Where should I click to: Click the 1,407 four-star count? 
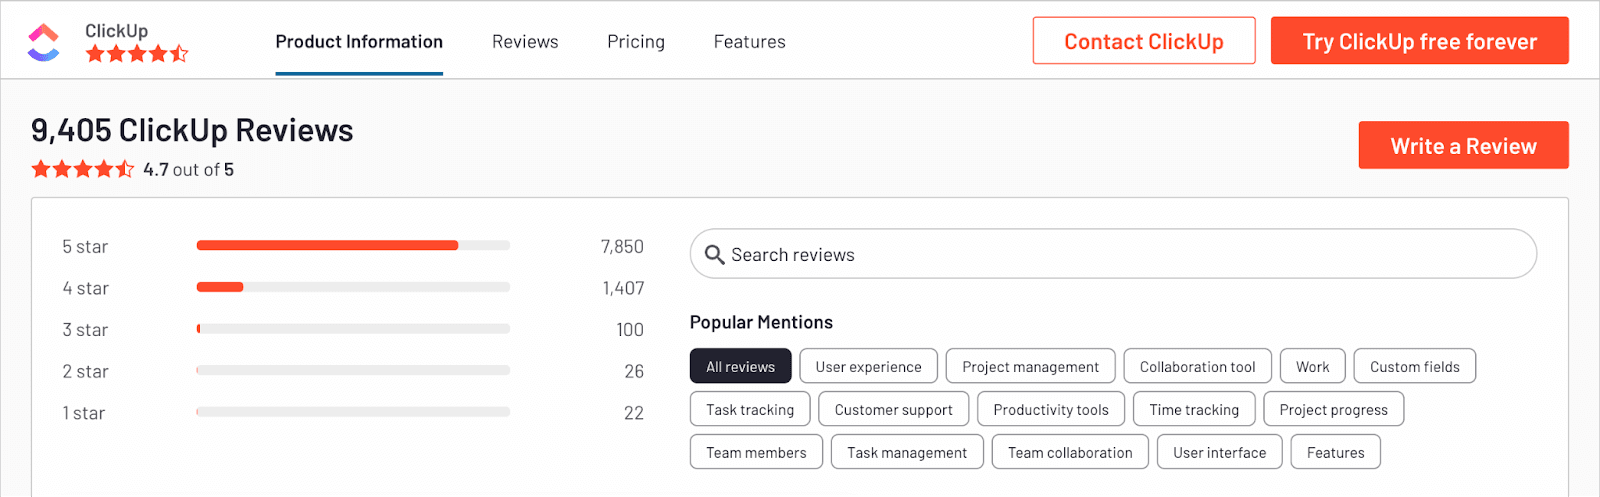623,288
